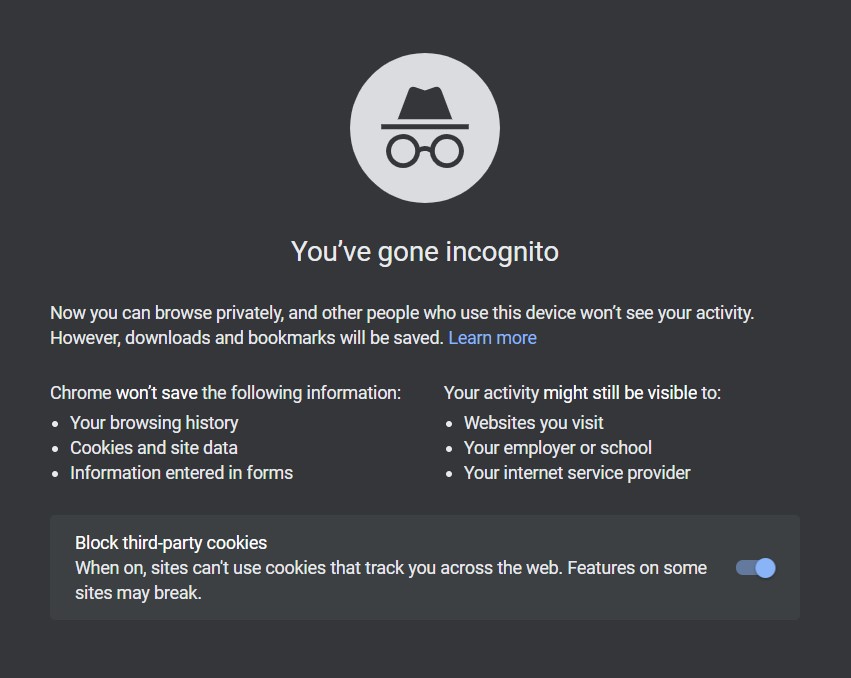Click the "sites may break." text line
The image size is (851, 678).
click(x=138, y=593)
